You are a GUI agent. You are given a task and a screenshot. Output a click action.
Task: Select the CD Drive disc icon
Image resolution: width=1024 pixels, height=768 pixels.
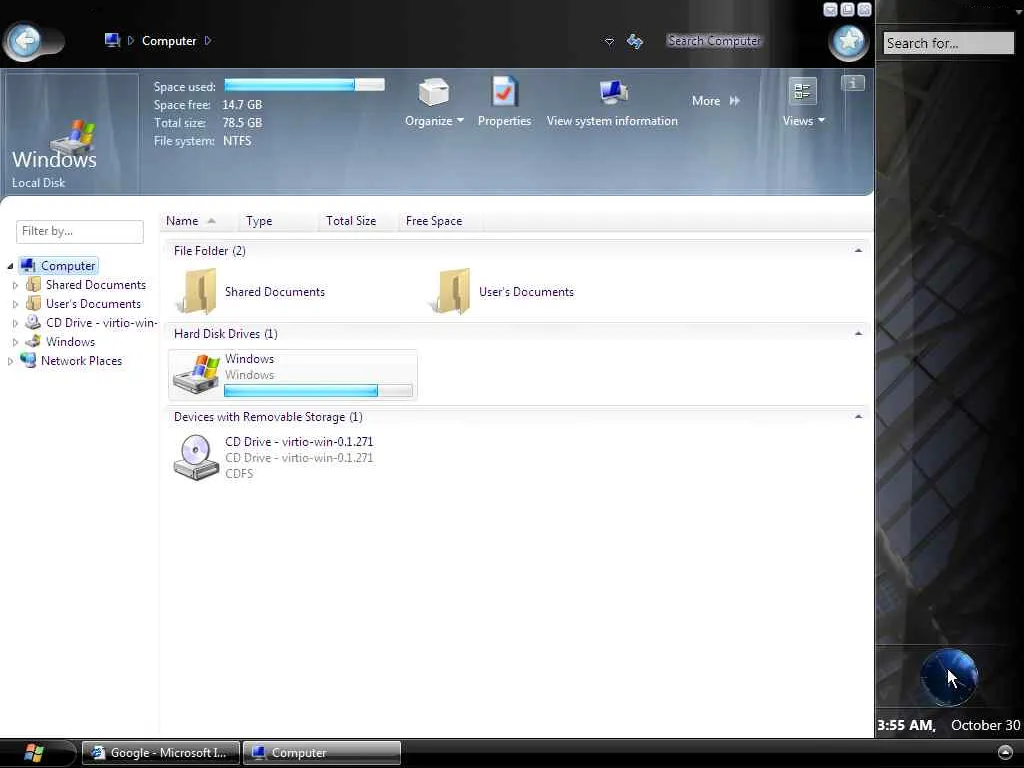[196, 457]
